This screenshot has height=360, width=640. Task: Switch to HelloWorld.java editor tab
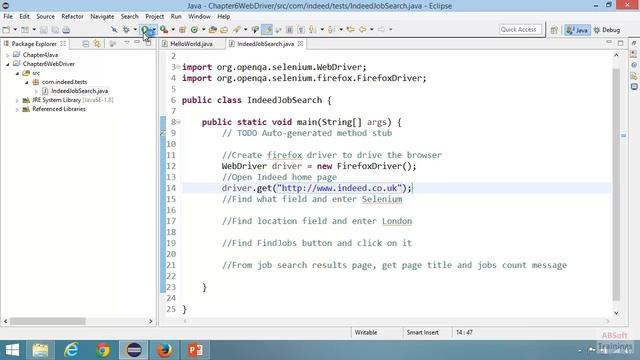click(191, 44)
